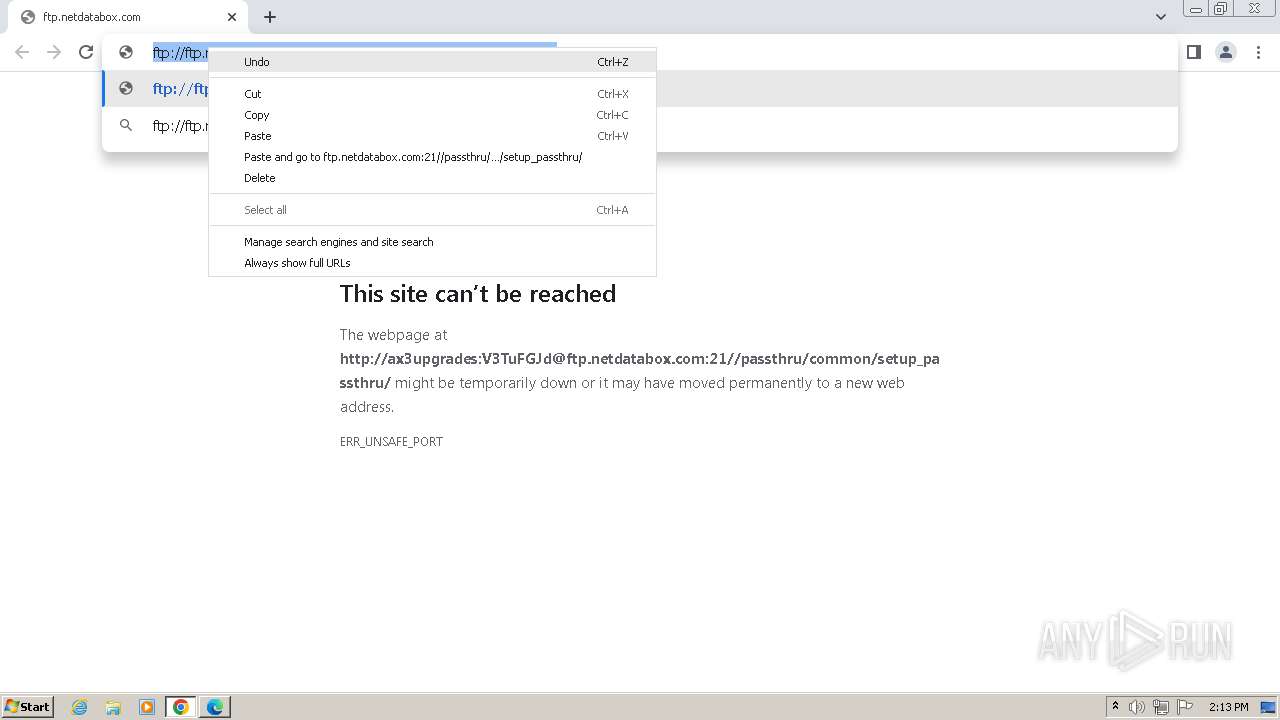Choose Delete from the context menu
The image size is (1280, 720).
(432, 178)
